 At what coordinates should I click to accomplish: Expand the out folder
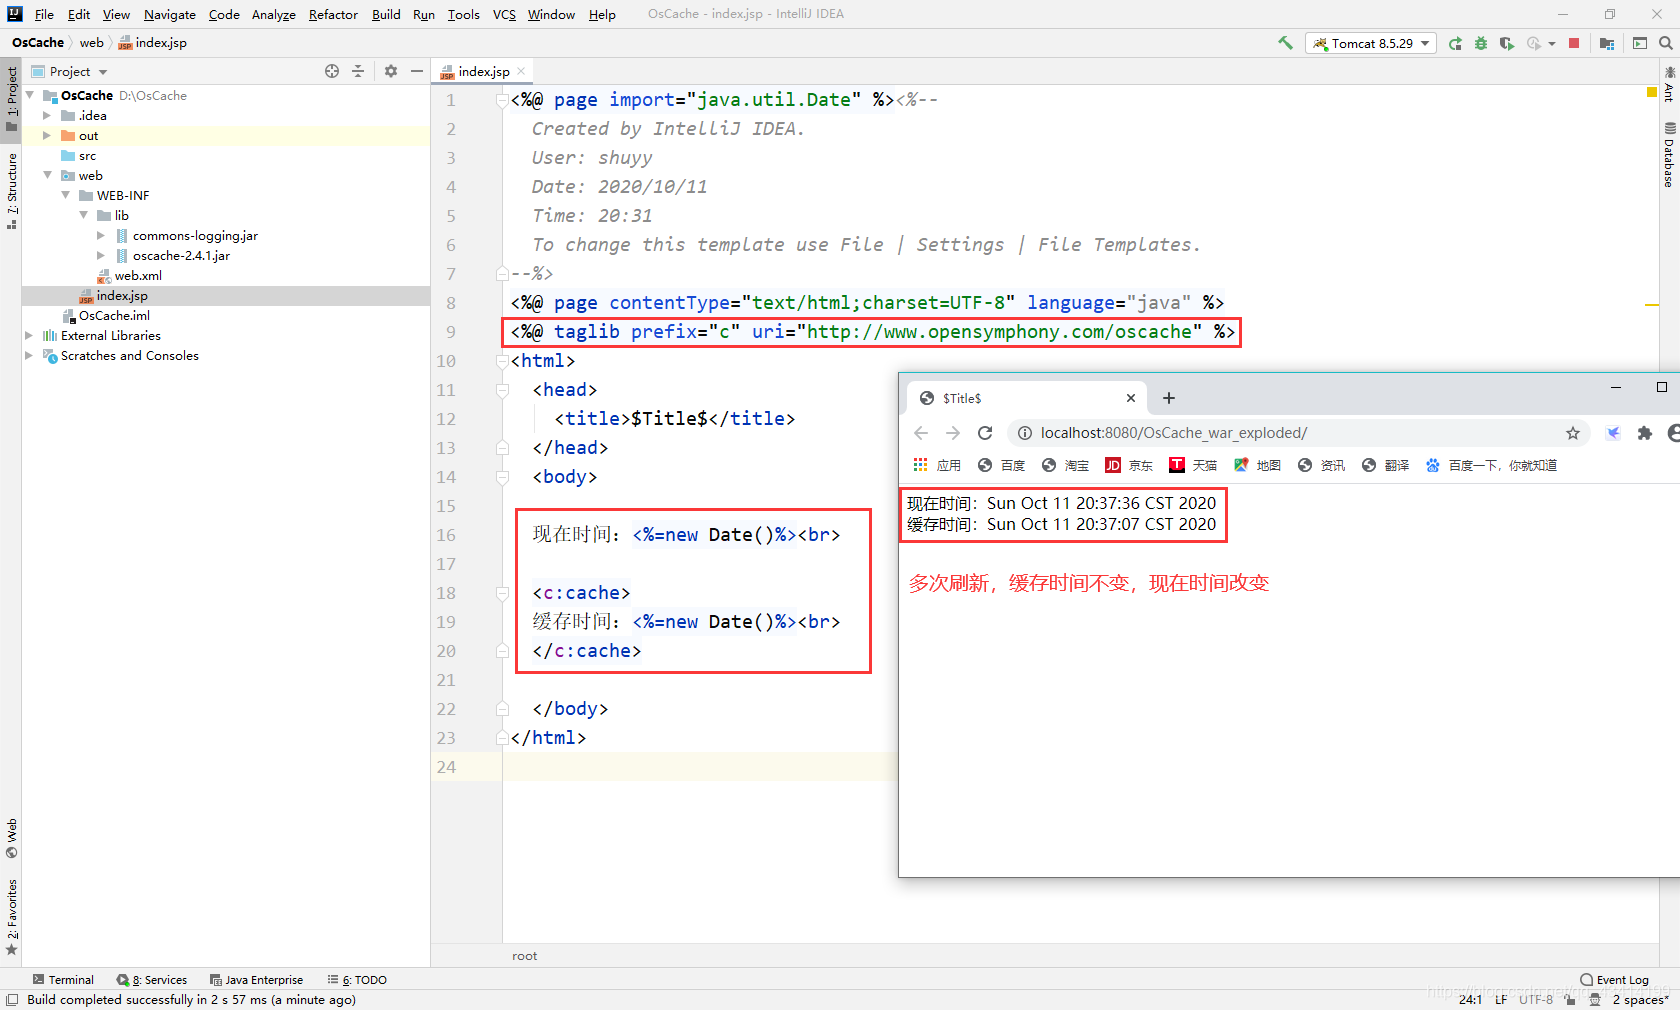[46, 135]
